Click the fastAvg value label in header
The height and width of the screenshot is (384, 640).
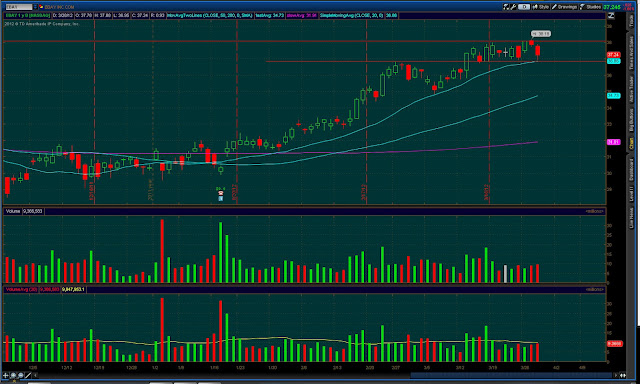270,16
